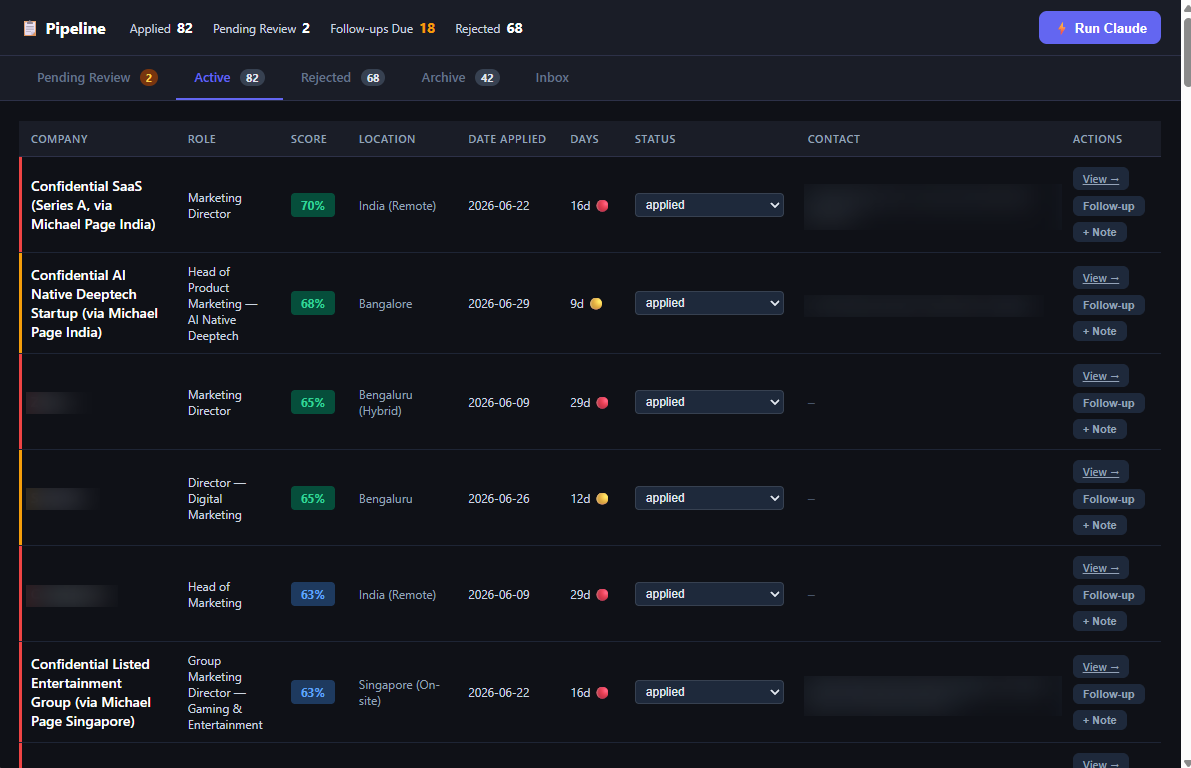Screen dimensions: 1191x768
Task: Add a note to Confidential SaaS row
Action: [1099, 232]
